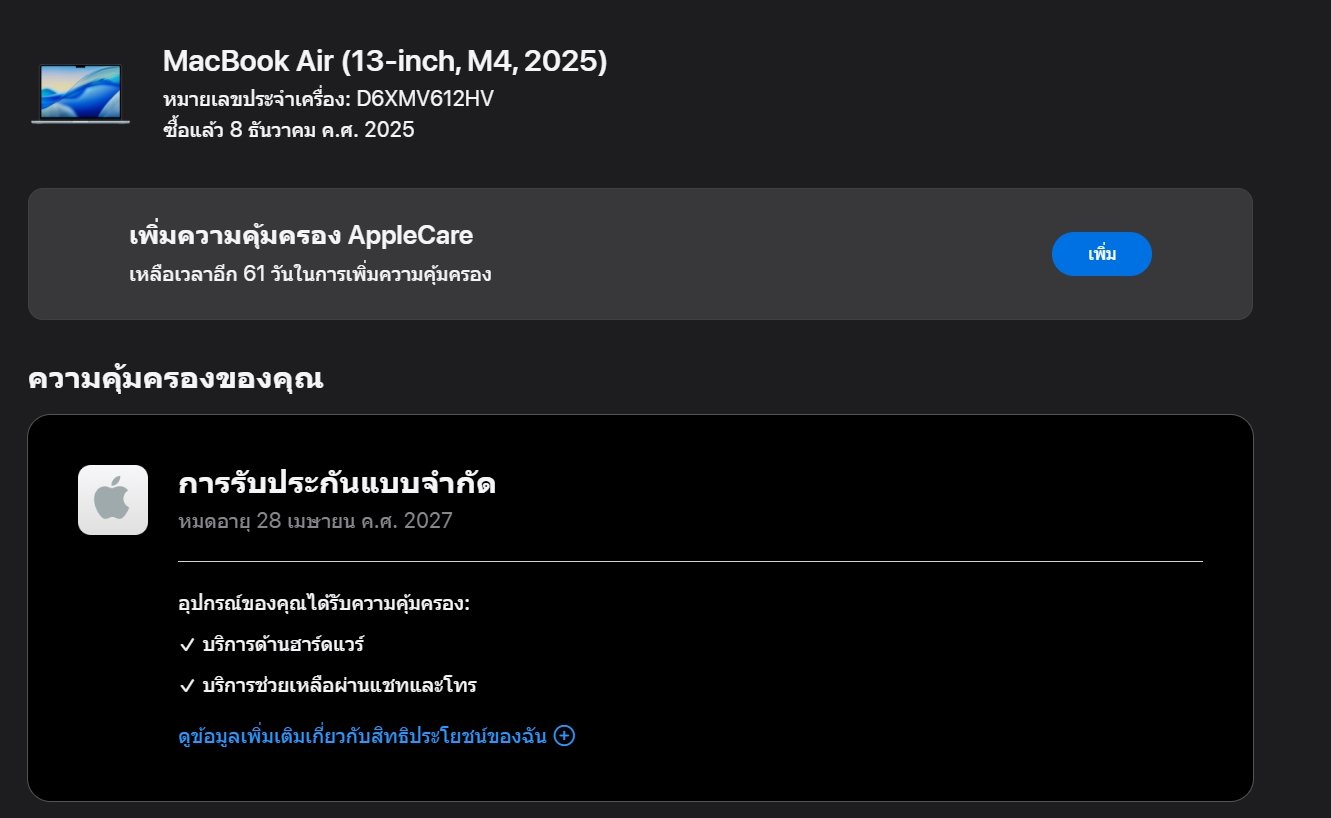Image resolution: width=1331 pixels, height=818 pixels.
Task: Click the อุปกรณ์ของคุณได้รับความคุ้มครอง text
Action: pyautogui.click(x=324, y=604)
